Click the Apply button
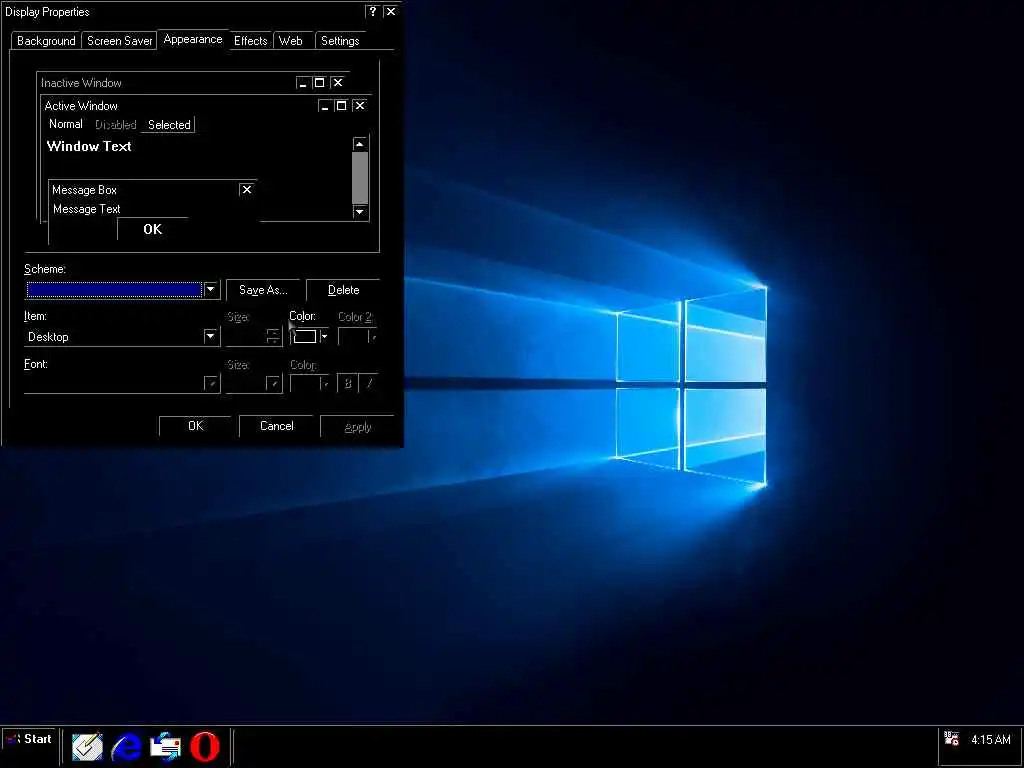Screen dimensions: 1024x768 357,426
